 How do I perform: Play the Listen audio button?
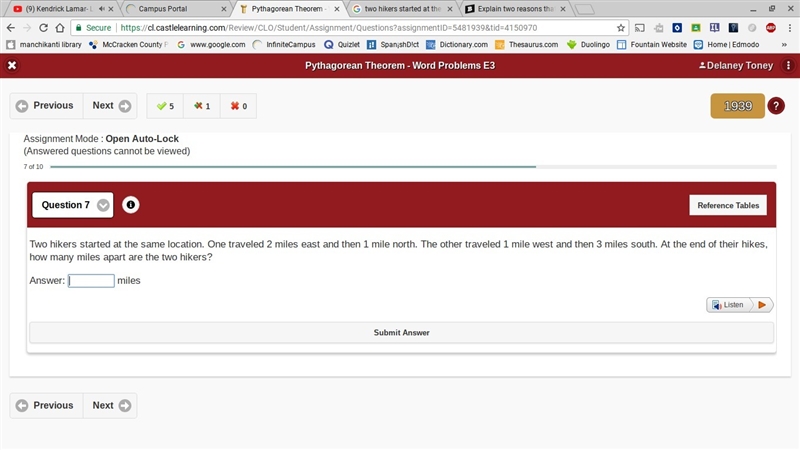coord(762,305)
